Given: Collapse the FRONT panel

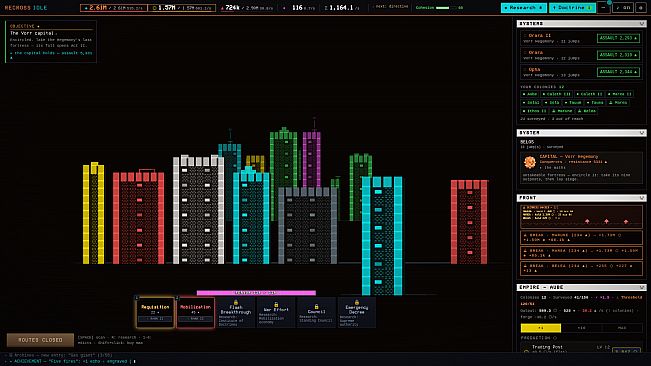Looking at the screenshot, I should 642,198.
